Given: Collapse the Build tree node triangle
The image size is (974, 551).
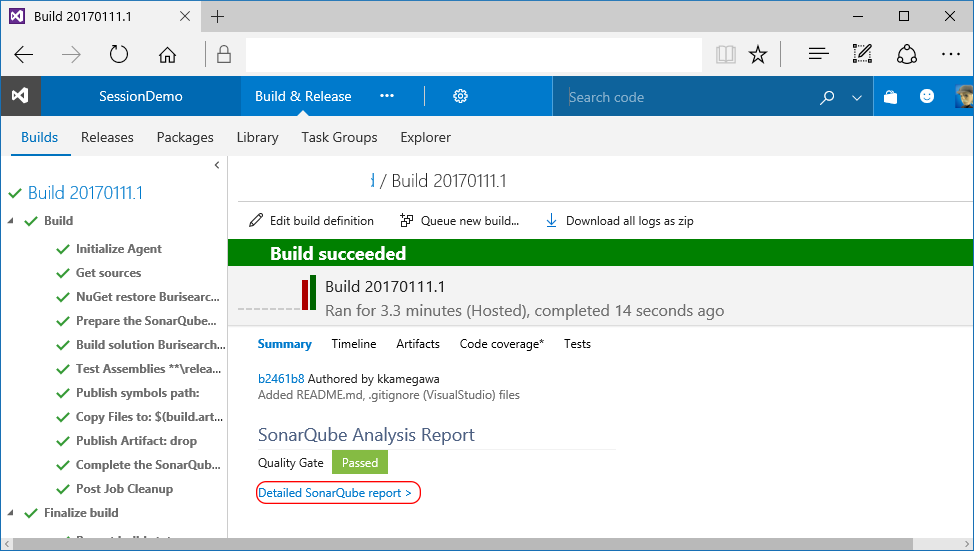Looking at the screenshot, I should 11,221.
